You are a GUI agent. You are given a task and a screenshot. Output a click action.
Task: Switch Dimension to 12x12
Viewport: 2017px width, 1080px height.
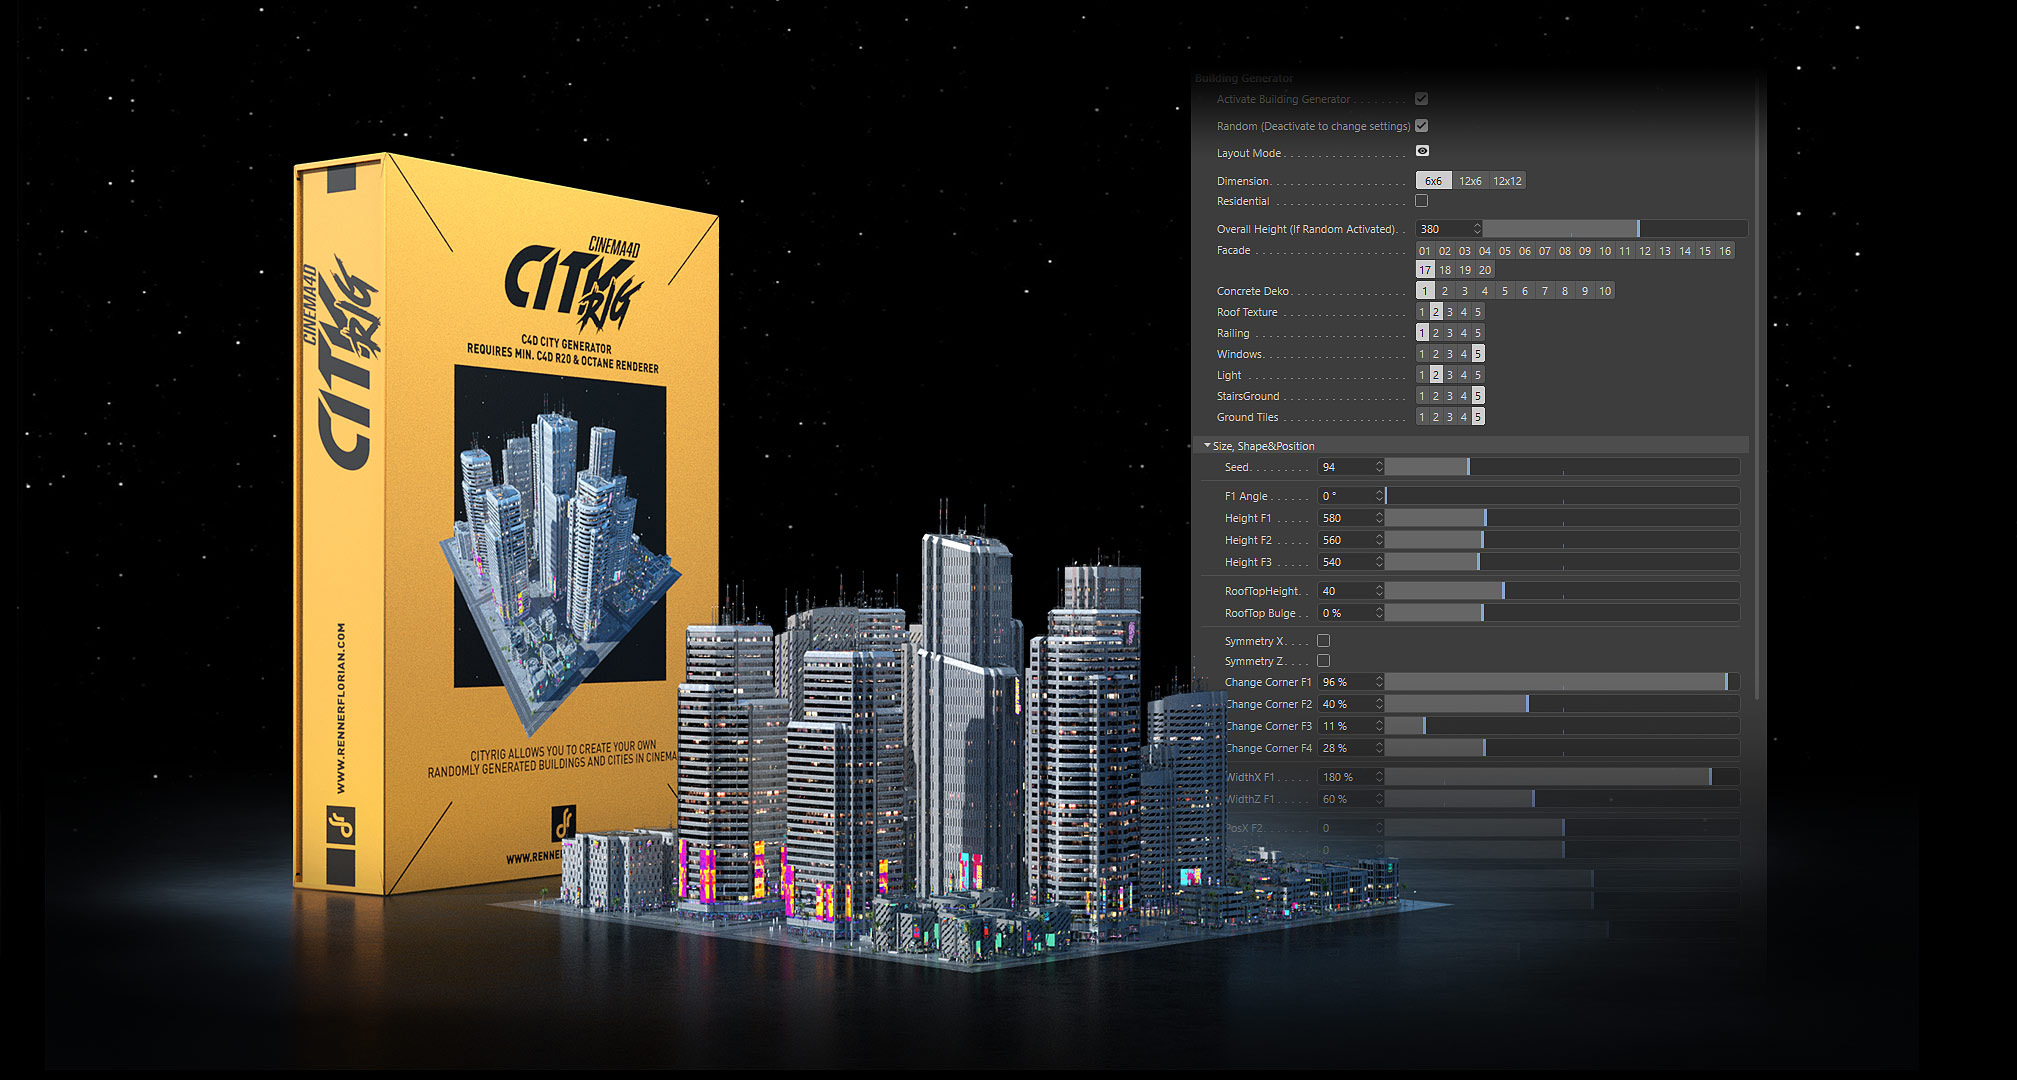pos(1507,180)
